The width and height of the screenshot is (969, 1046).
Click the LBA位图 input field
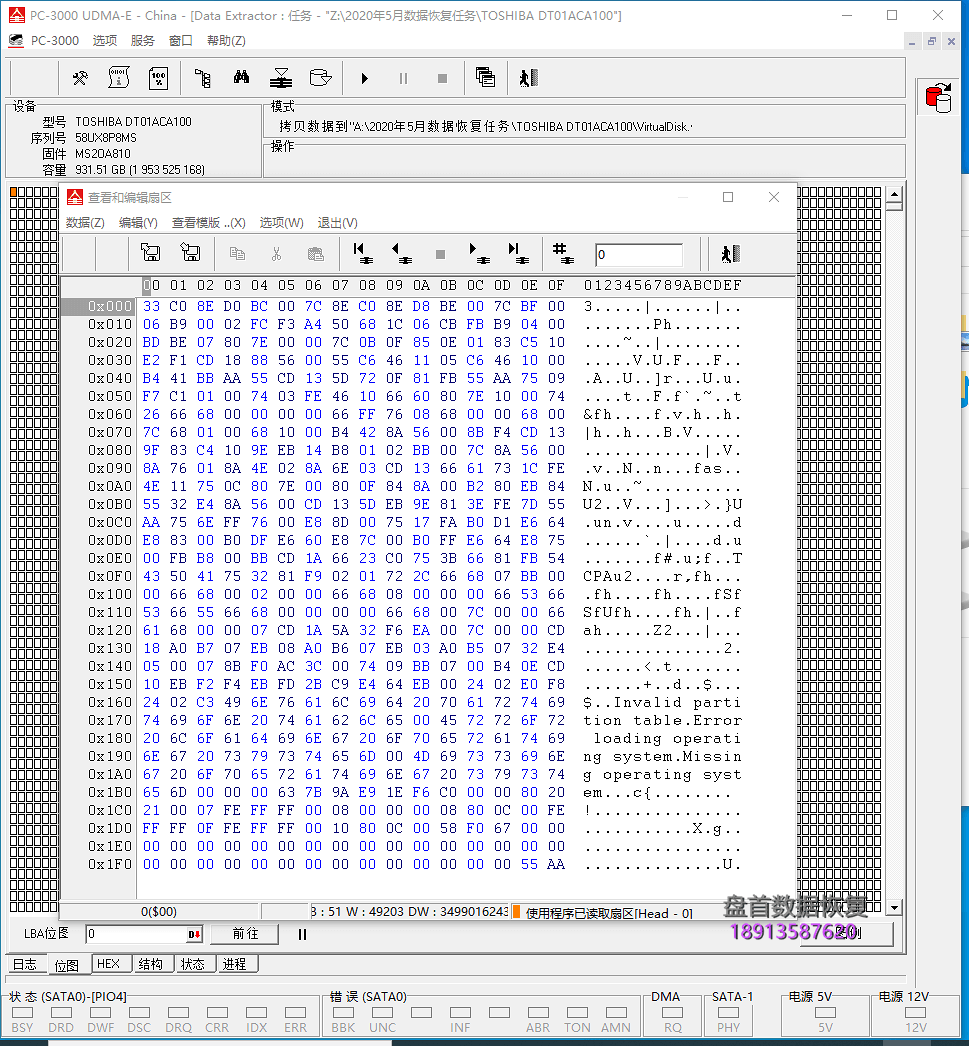136,934
